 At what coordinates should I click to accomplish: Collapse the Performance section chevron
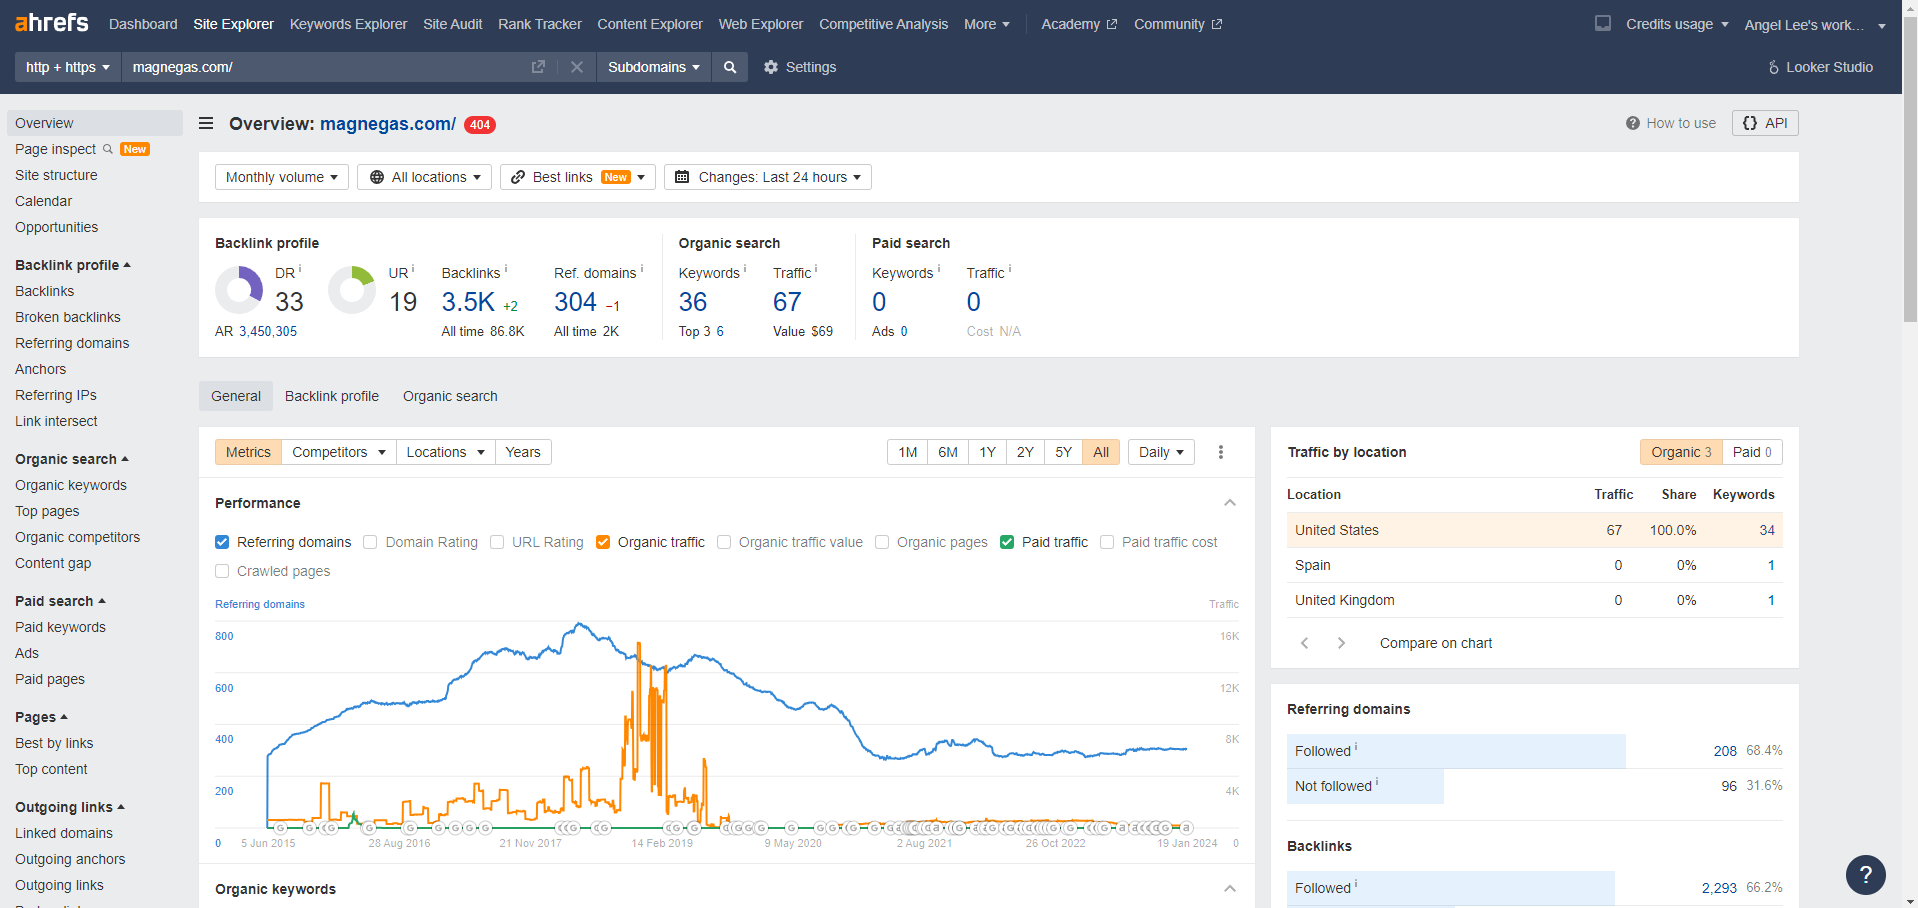coord(1230,503)
